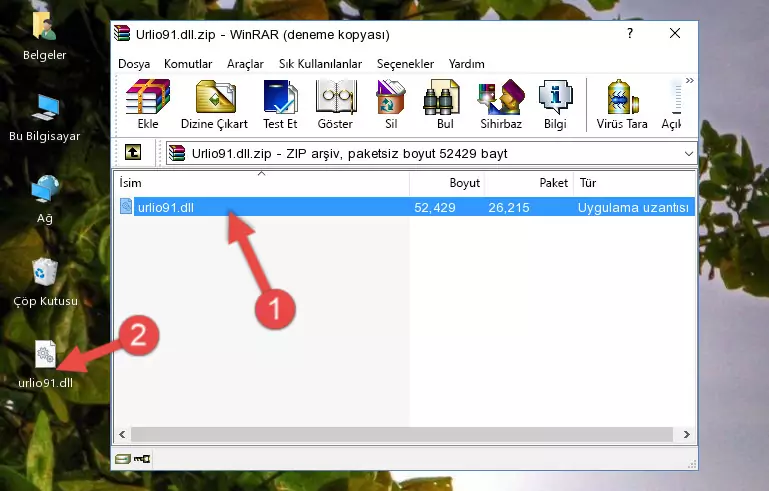Click the partially visible Açıklama toolbar icon

[x=672, y=104]
